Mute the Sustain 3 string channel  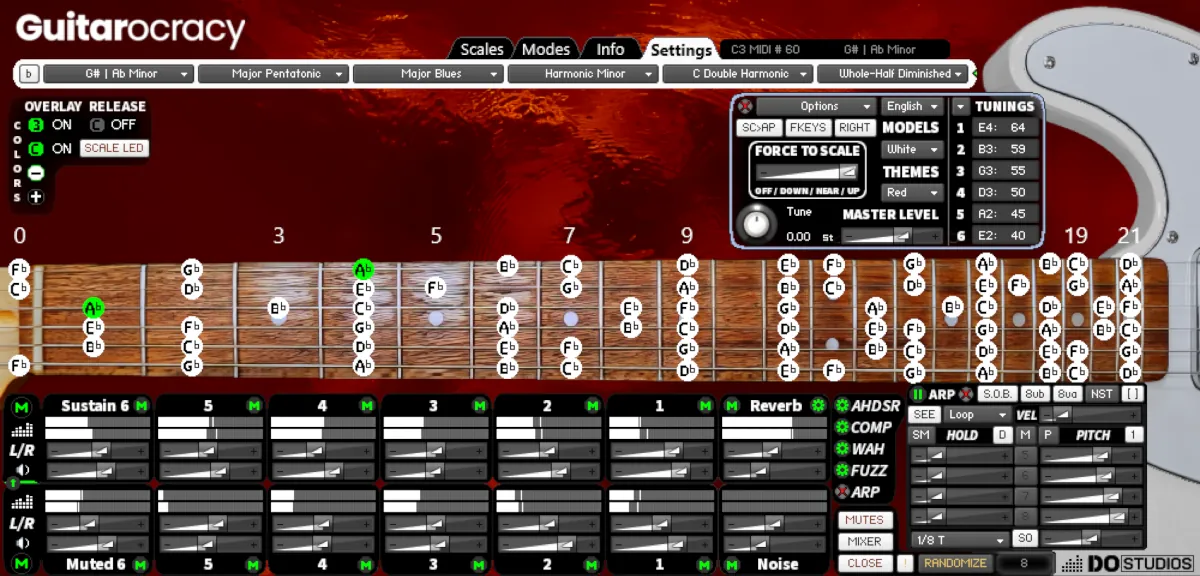[480, 405]
